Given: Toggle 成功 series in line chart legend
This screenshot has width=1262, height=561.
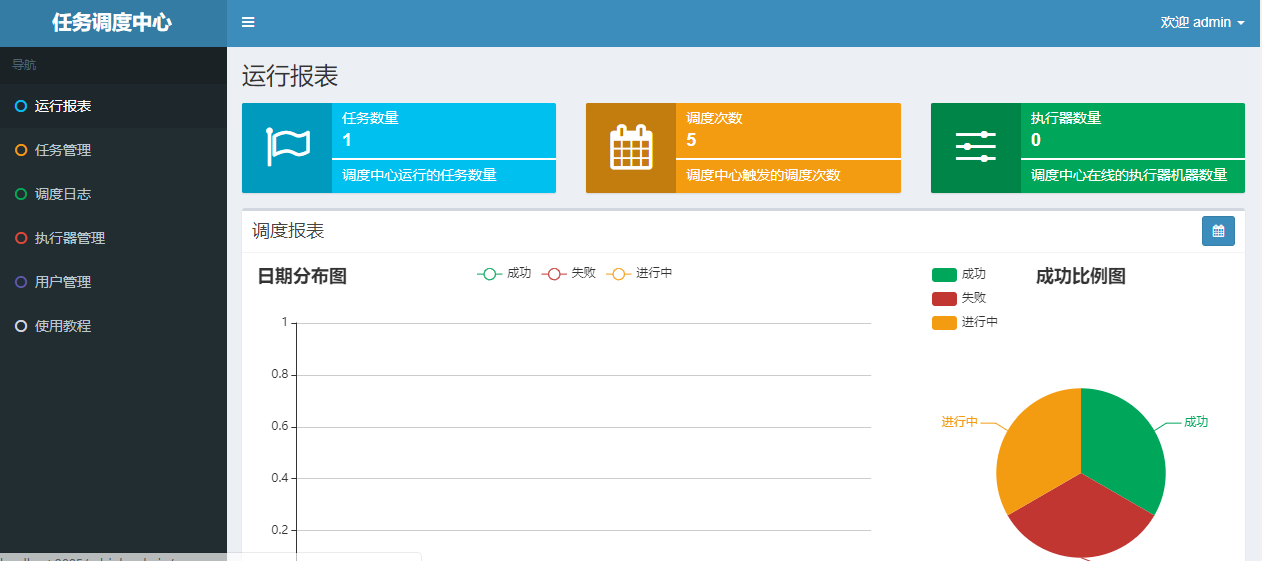Looking at the screenshot, I should coord(505,273).
